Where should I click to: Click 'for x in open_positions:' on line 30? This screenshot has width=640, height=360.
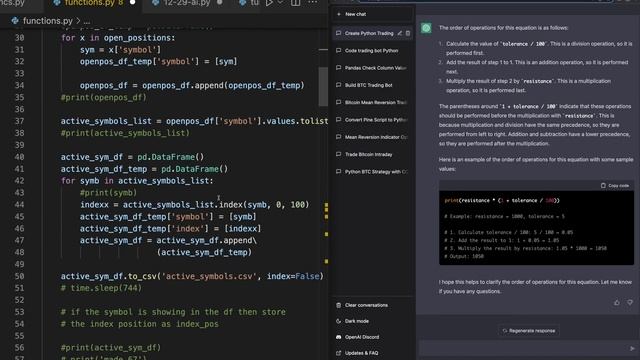(x=118, y=38)
